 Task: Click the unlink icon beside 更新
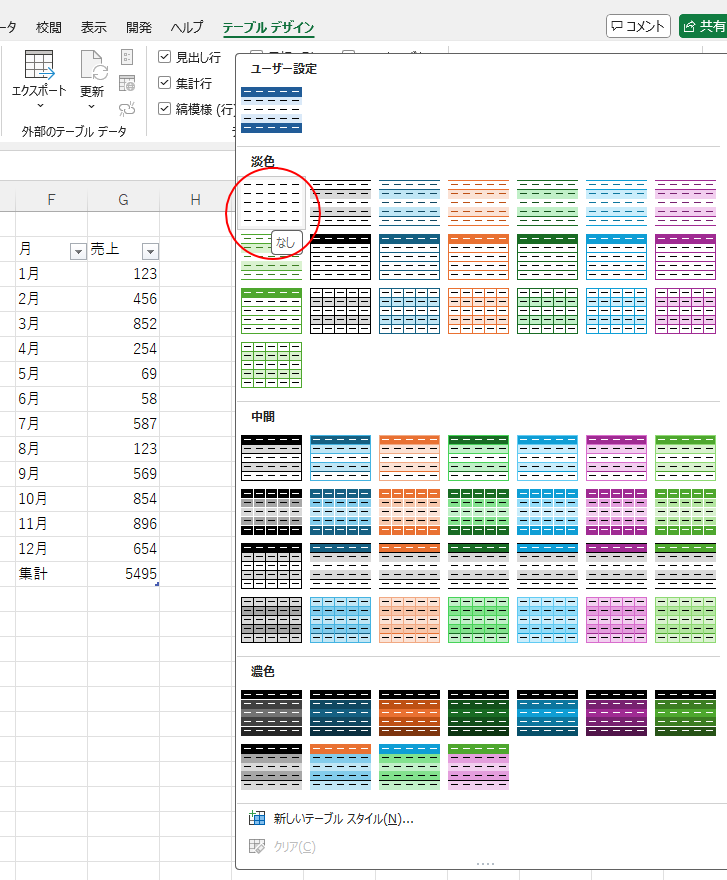point(127,109)
